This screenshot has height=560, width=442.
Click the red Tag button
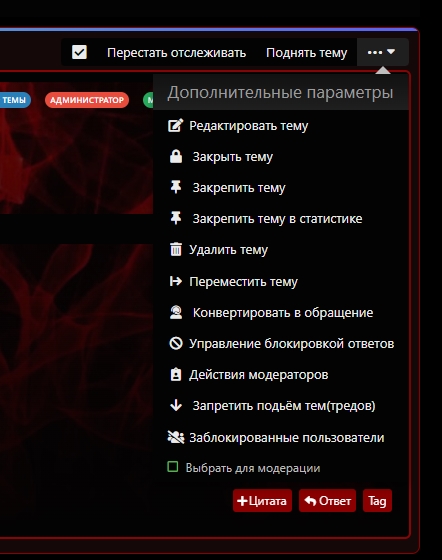pos(377,500)
